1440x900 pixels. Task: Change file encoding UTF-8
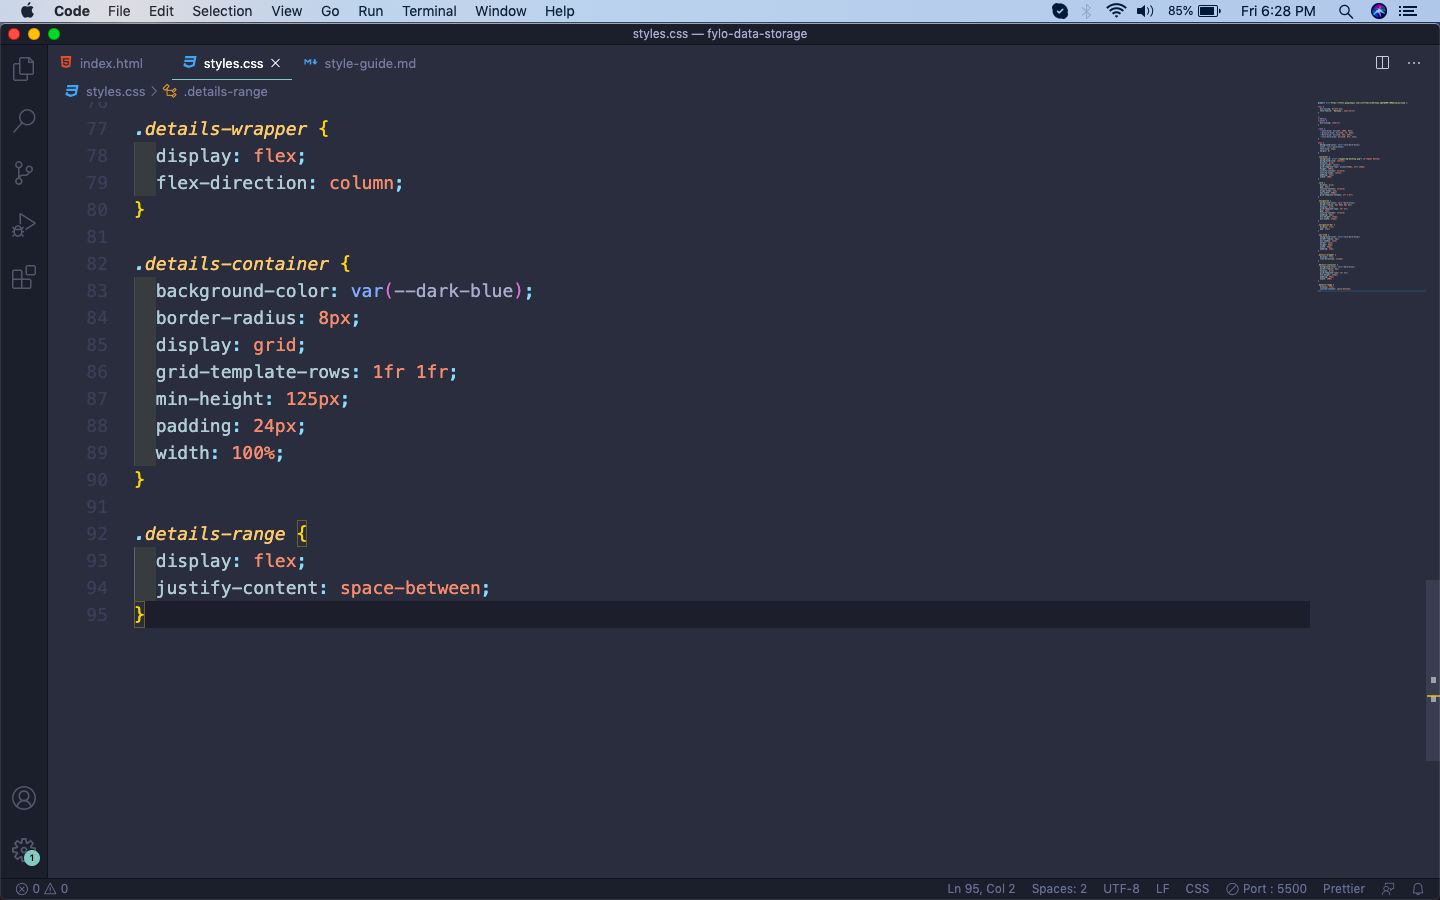click(x=1121, y=888)
